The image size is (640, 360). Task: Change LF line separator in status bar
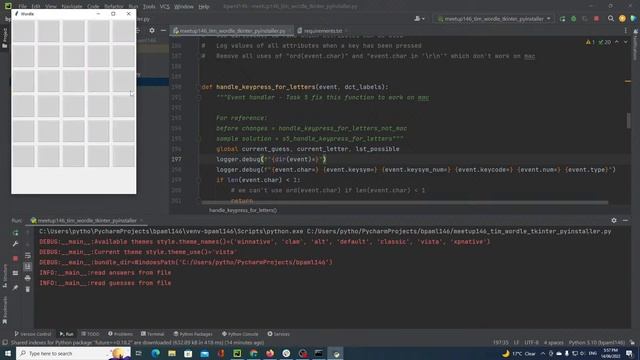tap(516, 342)
